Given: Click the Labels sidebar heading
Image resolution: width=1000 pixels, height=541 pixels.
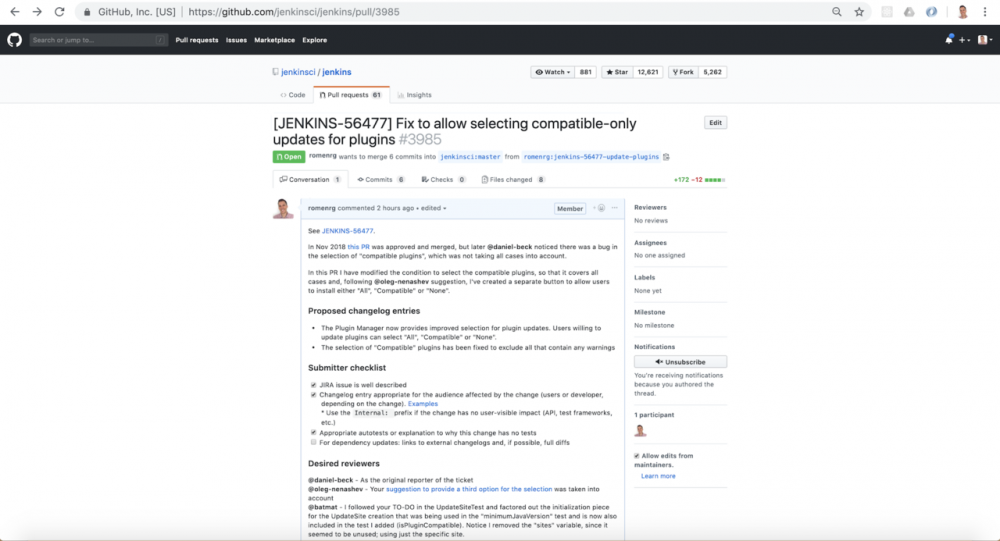Looking at the screenshot, I should tap(644, 278).
